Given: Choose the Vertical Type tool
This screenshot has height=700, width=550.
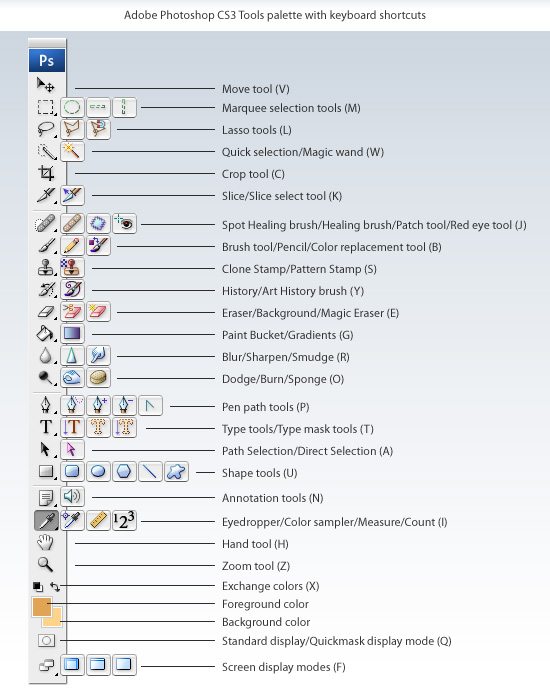Looking at the screenshot, I should (72, 427).
